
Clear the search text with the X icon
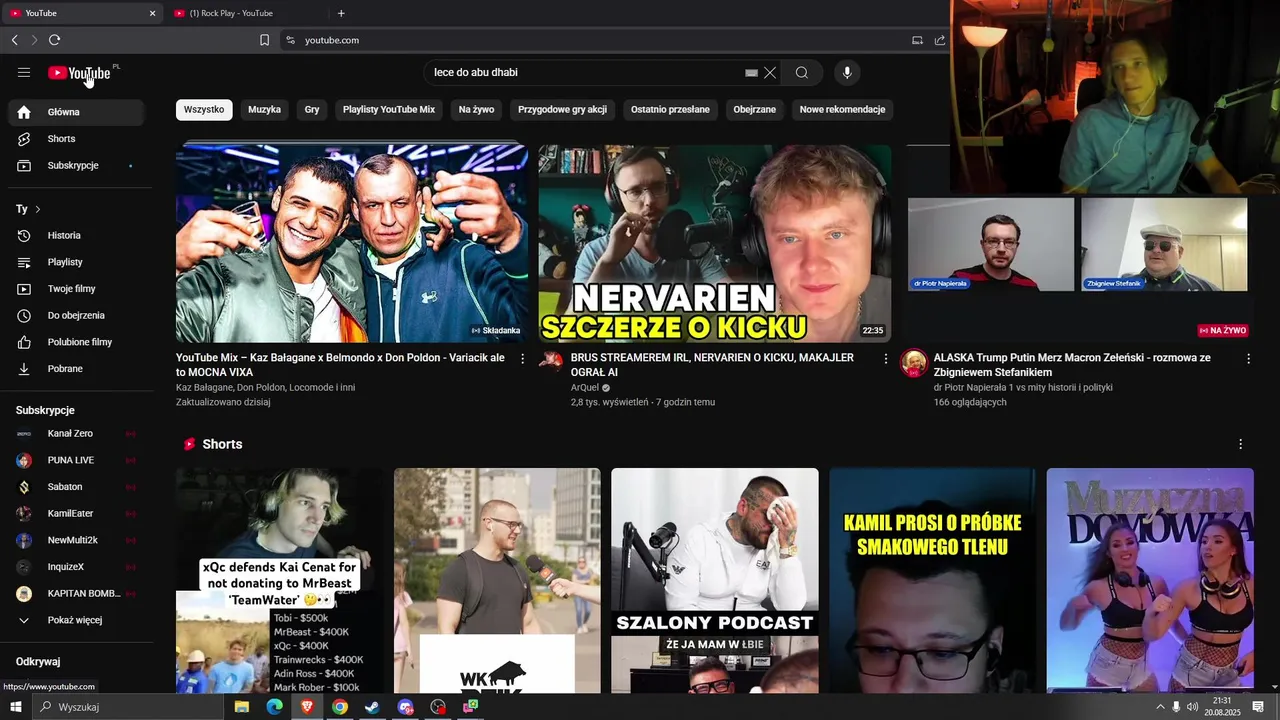[x=770, y=73]
